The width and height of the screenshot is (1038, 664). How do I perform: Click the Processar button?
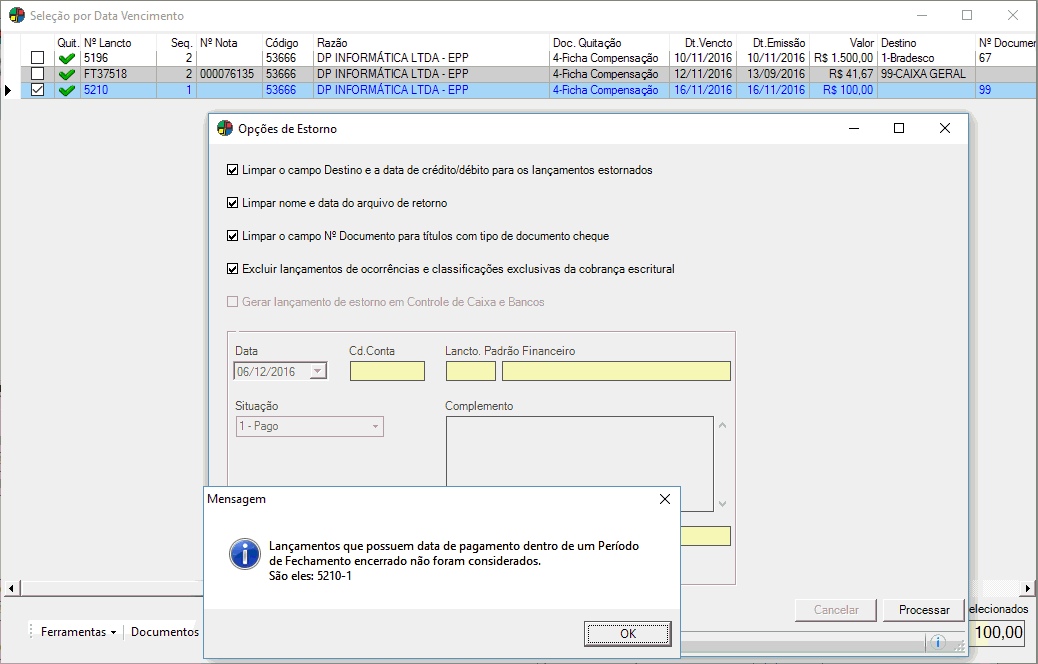(x=923, y=610)
